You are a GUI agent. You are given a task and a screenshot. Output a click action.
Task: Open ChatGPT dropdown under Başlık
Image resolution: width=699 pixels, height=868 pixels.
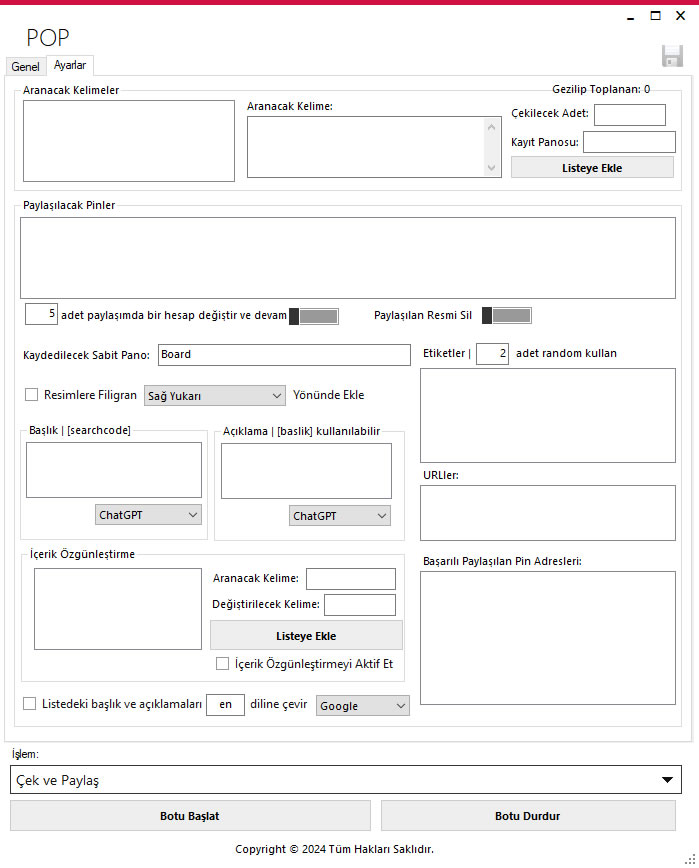click(148, 515)
